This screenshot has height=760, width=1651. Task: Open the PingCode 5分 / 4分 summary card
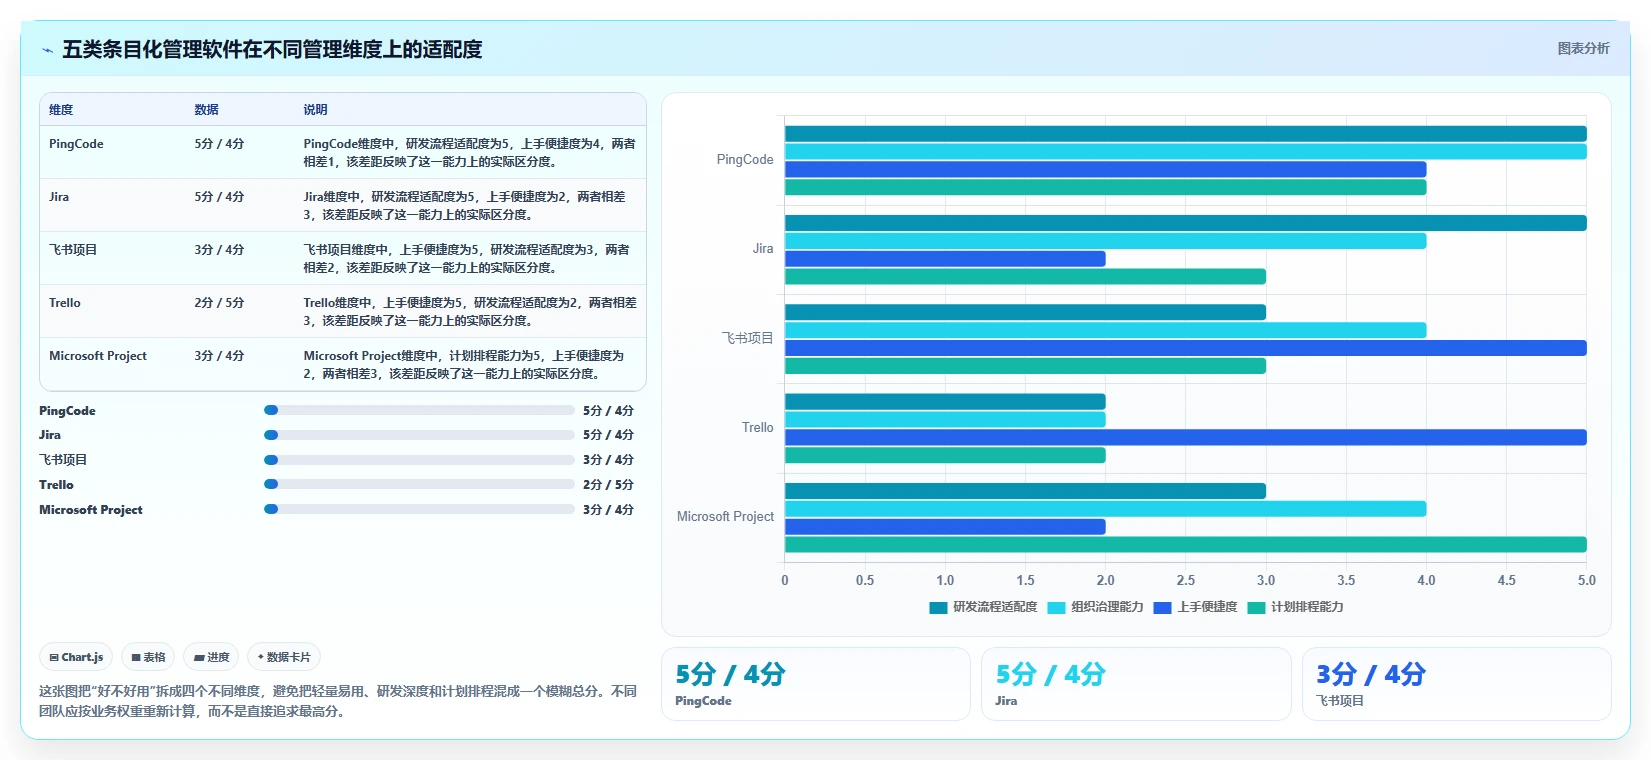click(x=815, y=684)
